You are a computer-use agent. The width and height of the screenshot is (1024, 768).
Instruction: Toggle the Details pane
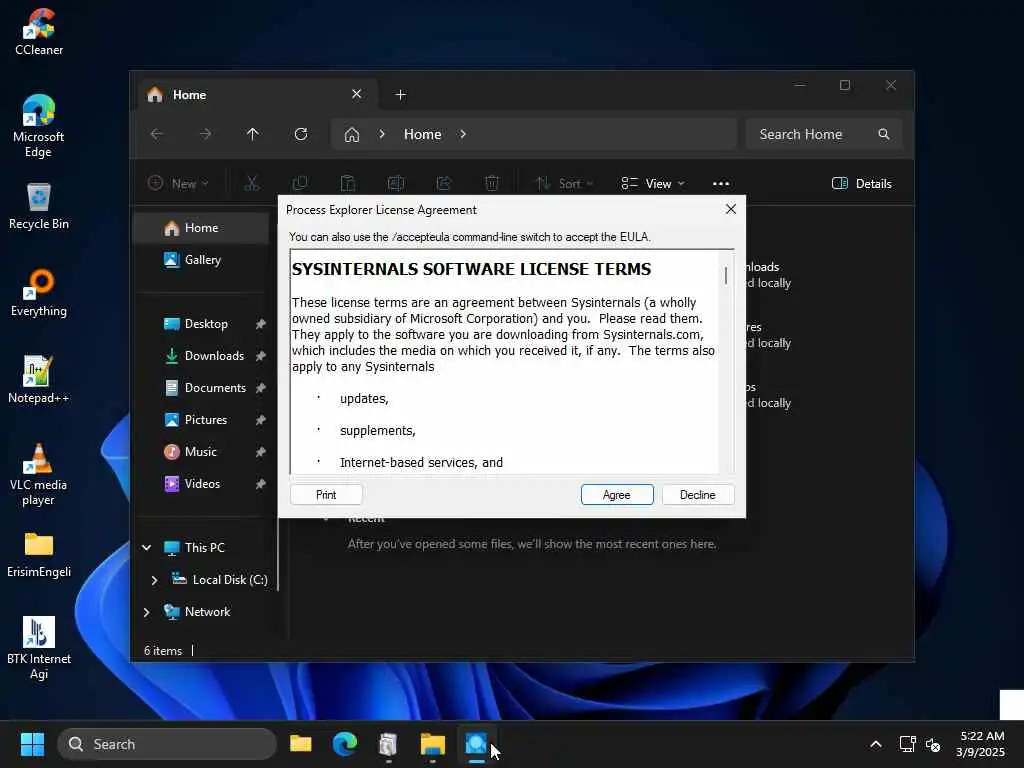click(x=861, y=184)
